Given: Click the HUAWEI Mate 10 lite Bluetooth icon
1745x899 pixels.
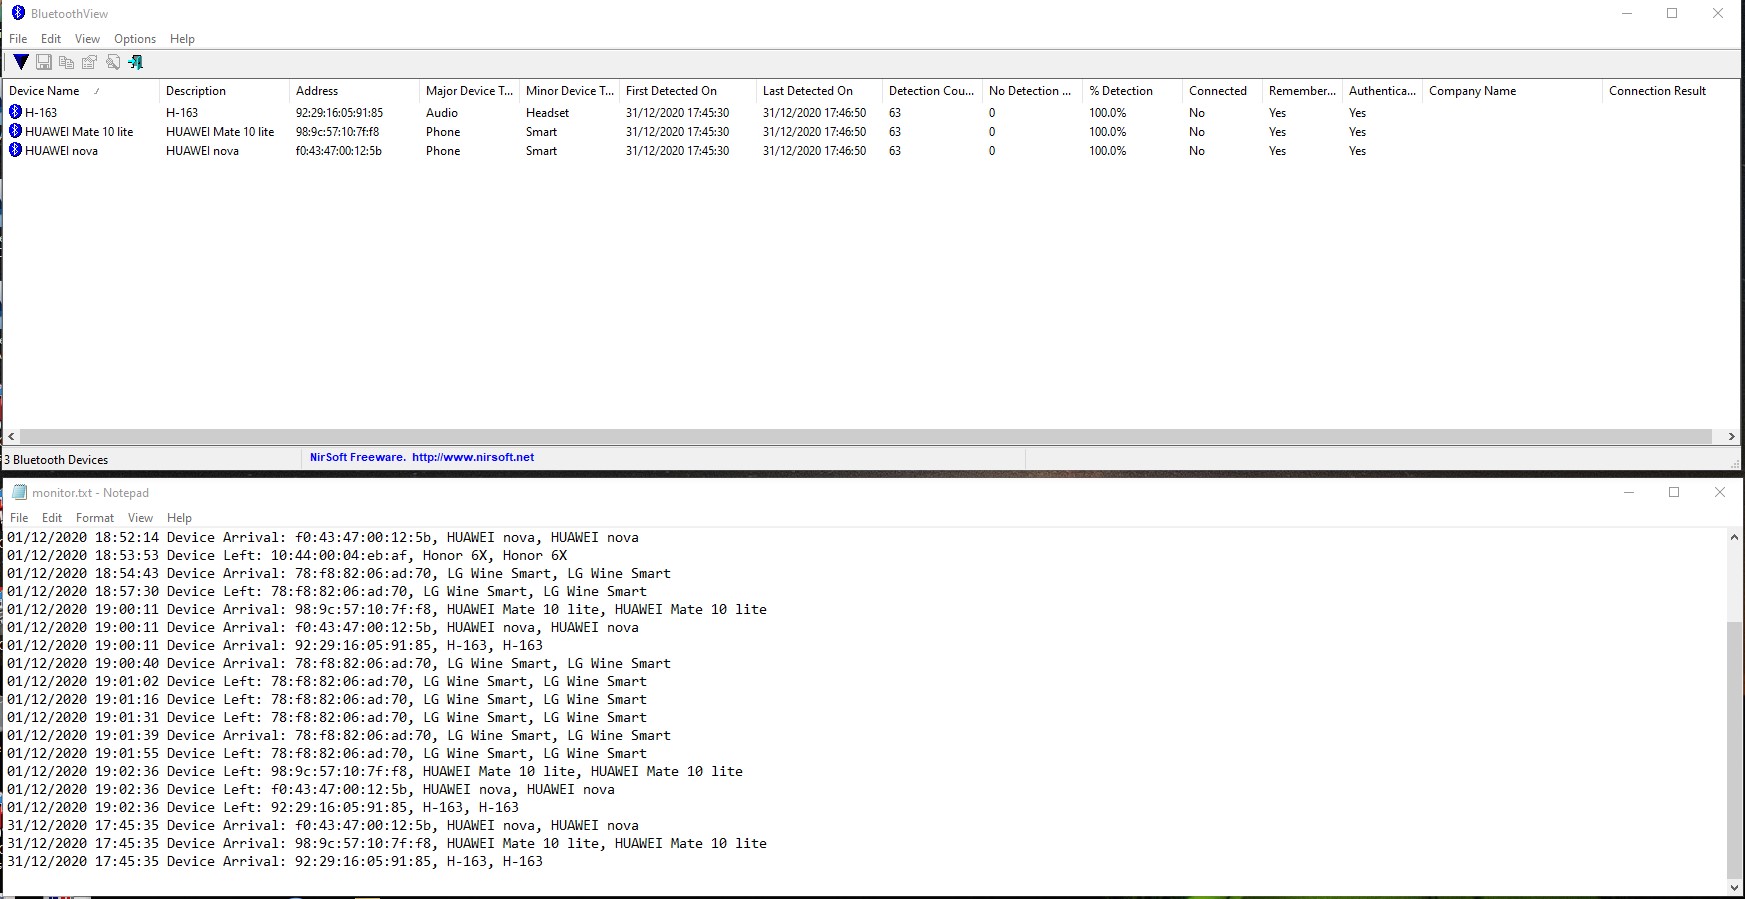Looking at the screenshot, I should pos(15,131).
